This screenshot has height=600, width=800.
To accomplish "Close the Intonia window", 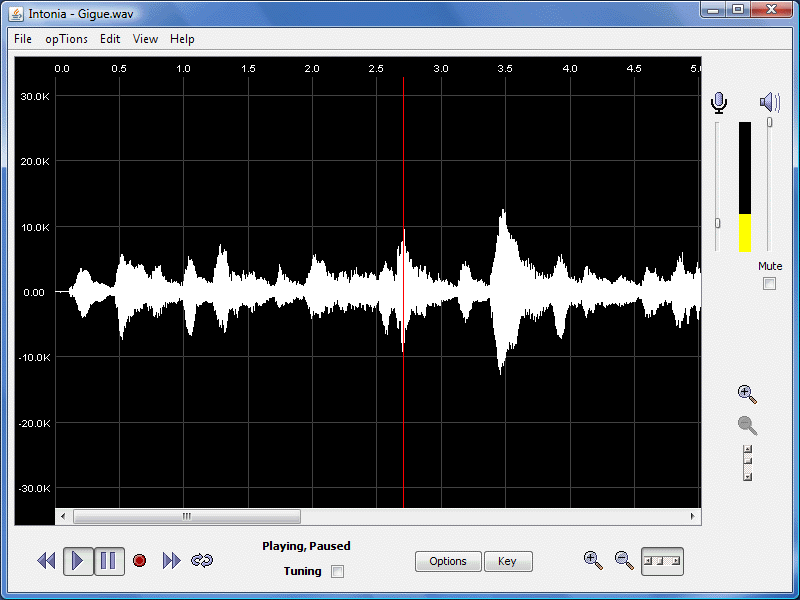I will 772,10.
